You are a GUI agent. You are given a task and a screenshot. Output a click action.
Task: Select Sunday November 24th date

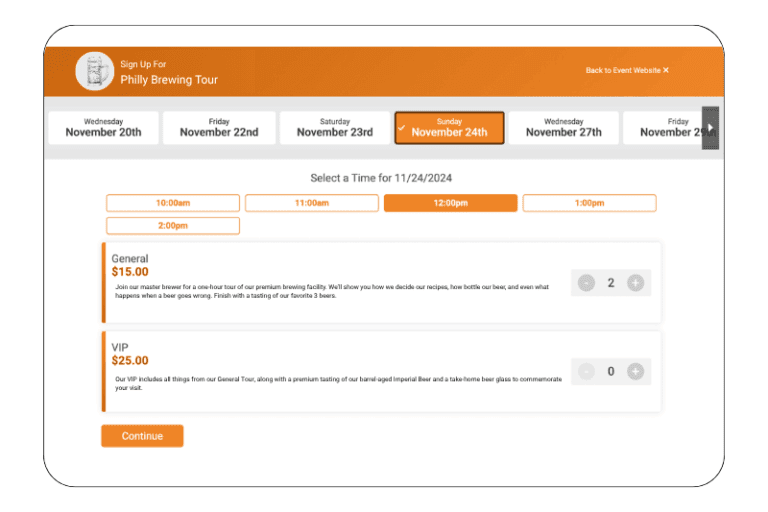[449, 128]
